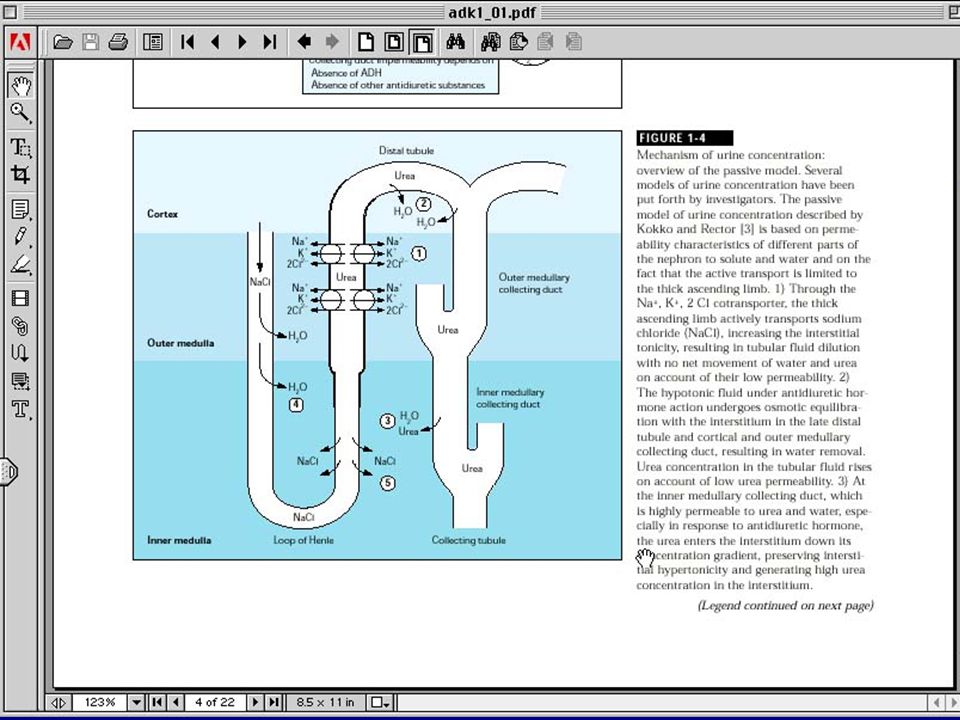Toggle the navigation pane toolbar button

point(152,42)
